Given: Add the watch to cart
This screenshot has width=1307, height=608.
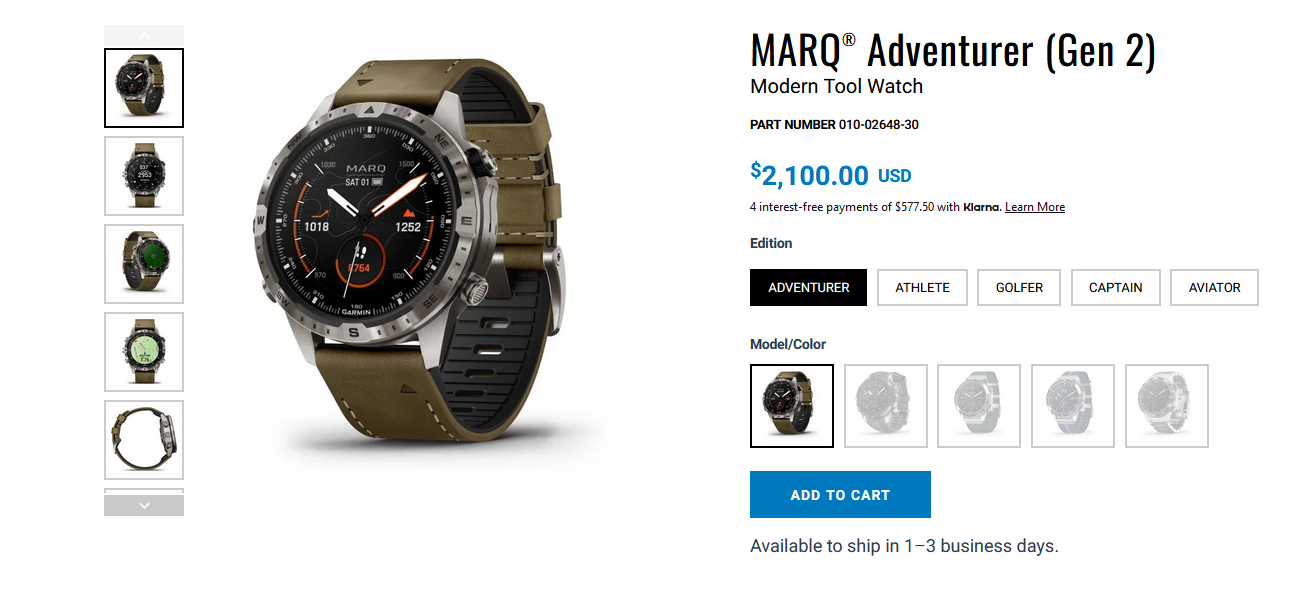Looking at the screenshot, I should (x=840, y=494).
